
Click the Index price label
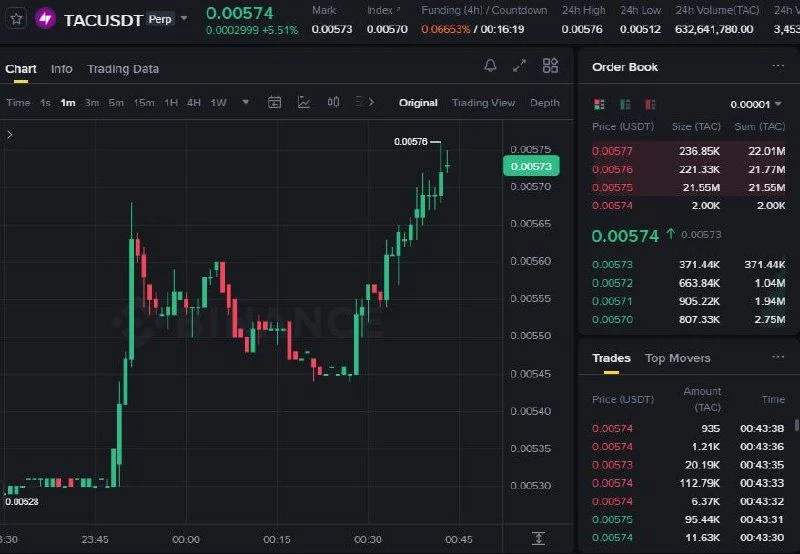[383, 10]
